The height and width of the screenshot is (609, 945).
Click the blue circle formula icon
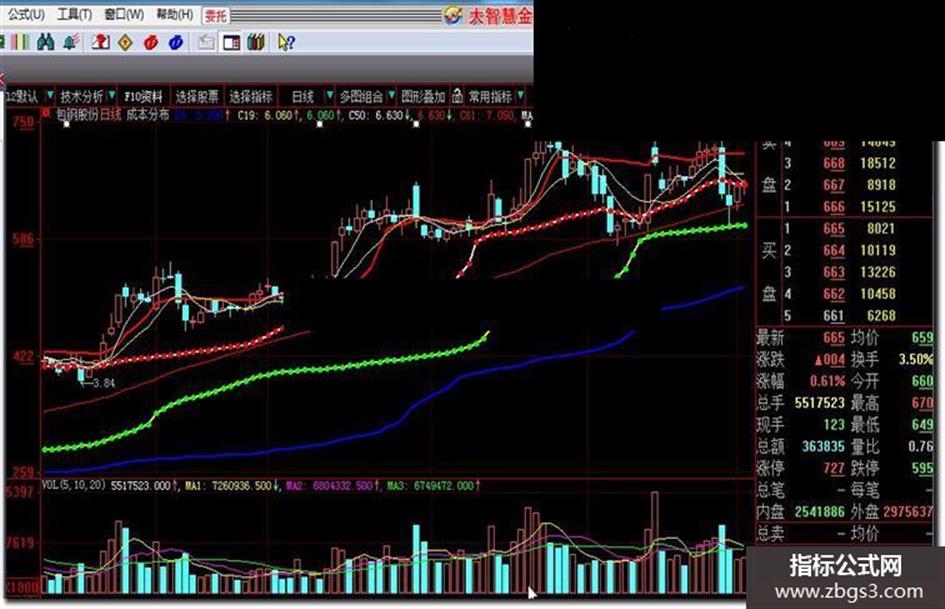175,42
